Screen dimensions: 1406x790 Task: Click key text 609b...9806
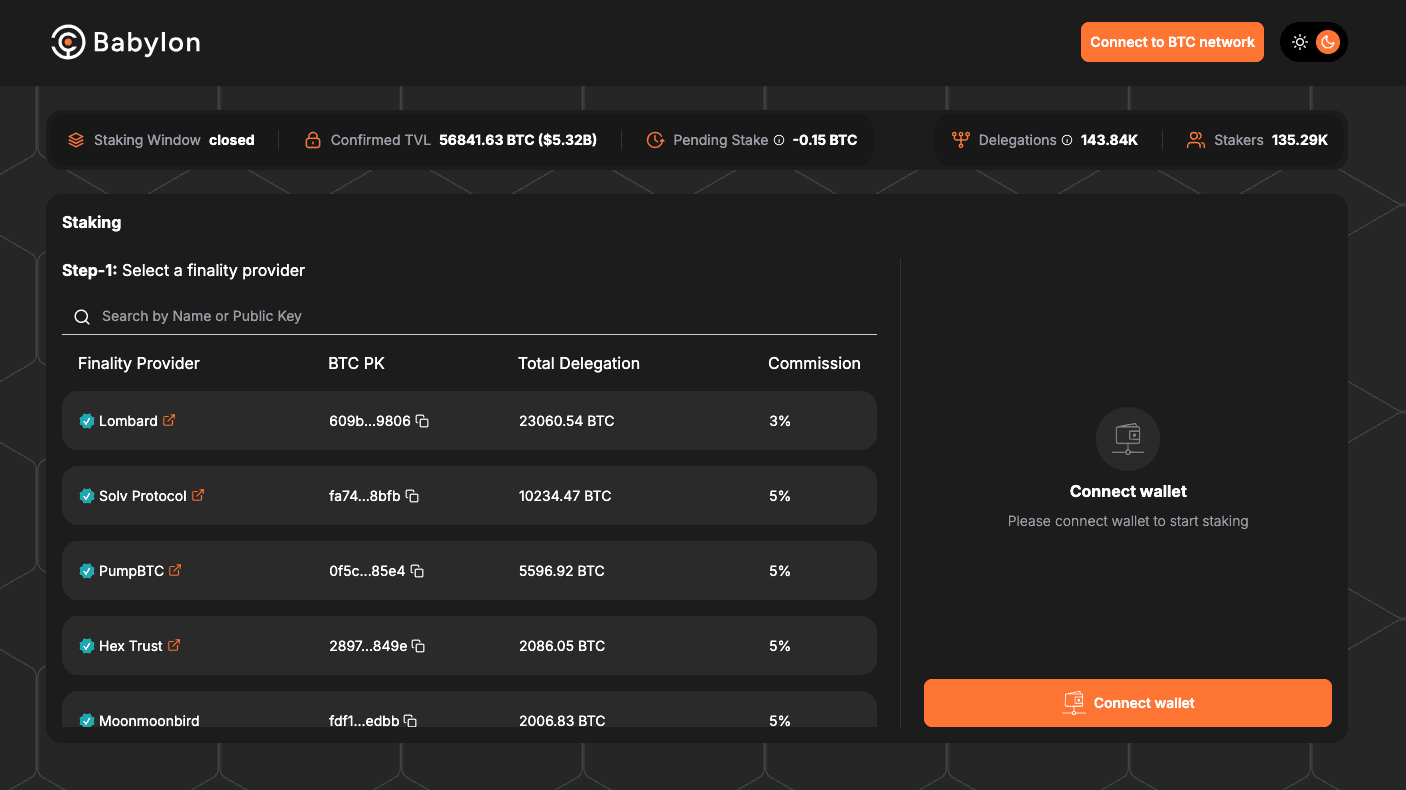pos(370,421)
